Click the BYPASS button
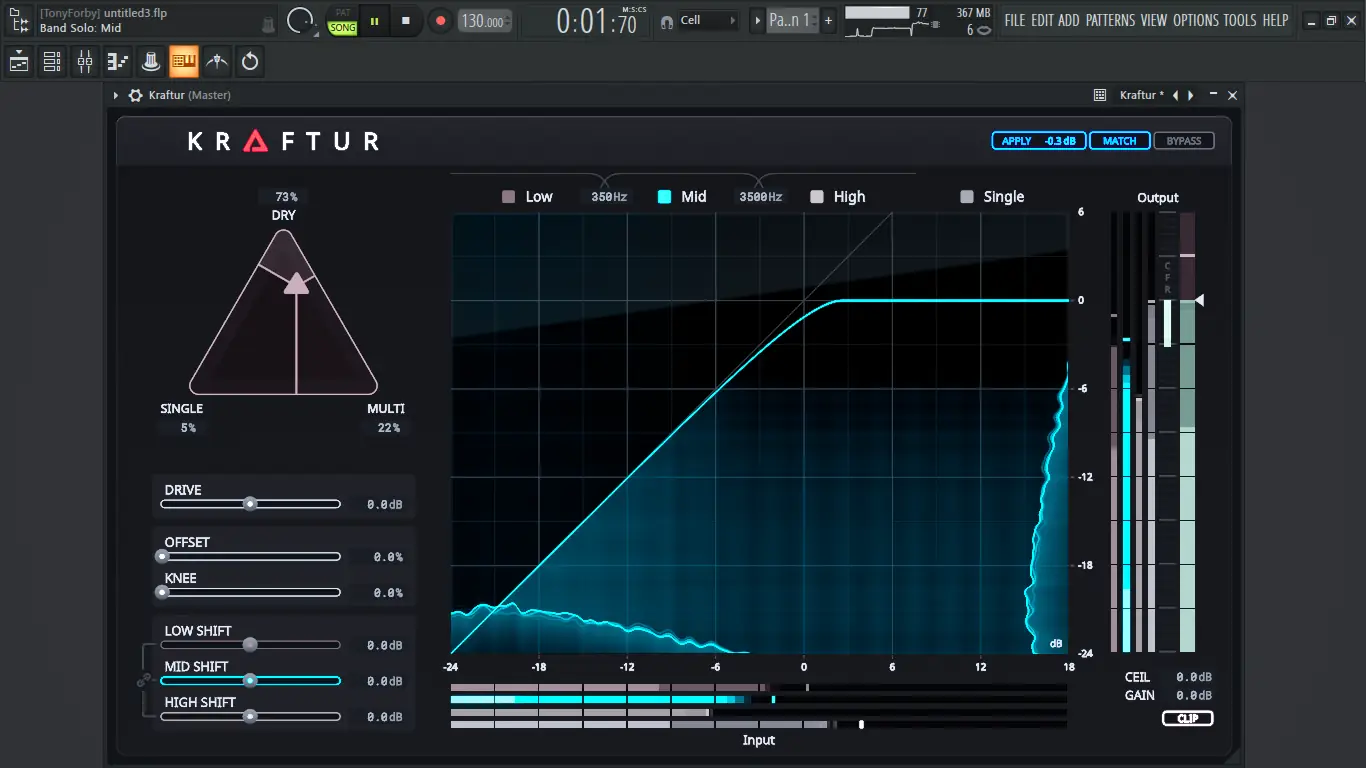This screenshot has height=768, width=1366. 1184,141
